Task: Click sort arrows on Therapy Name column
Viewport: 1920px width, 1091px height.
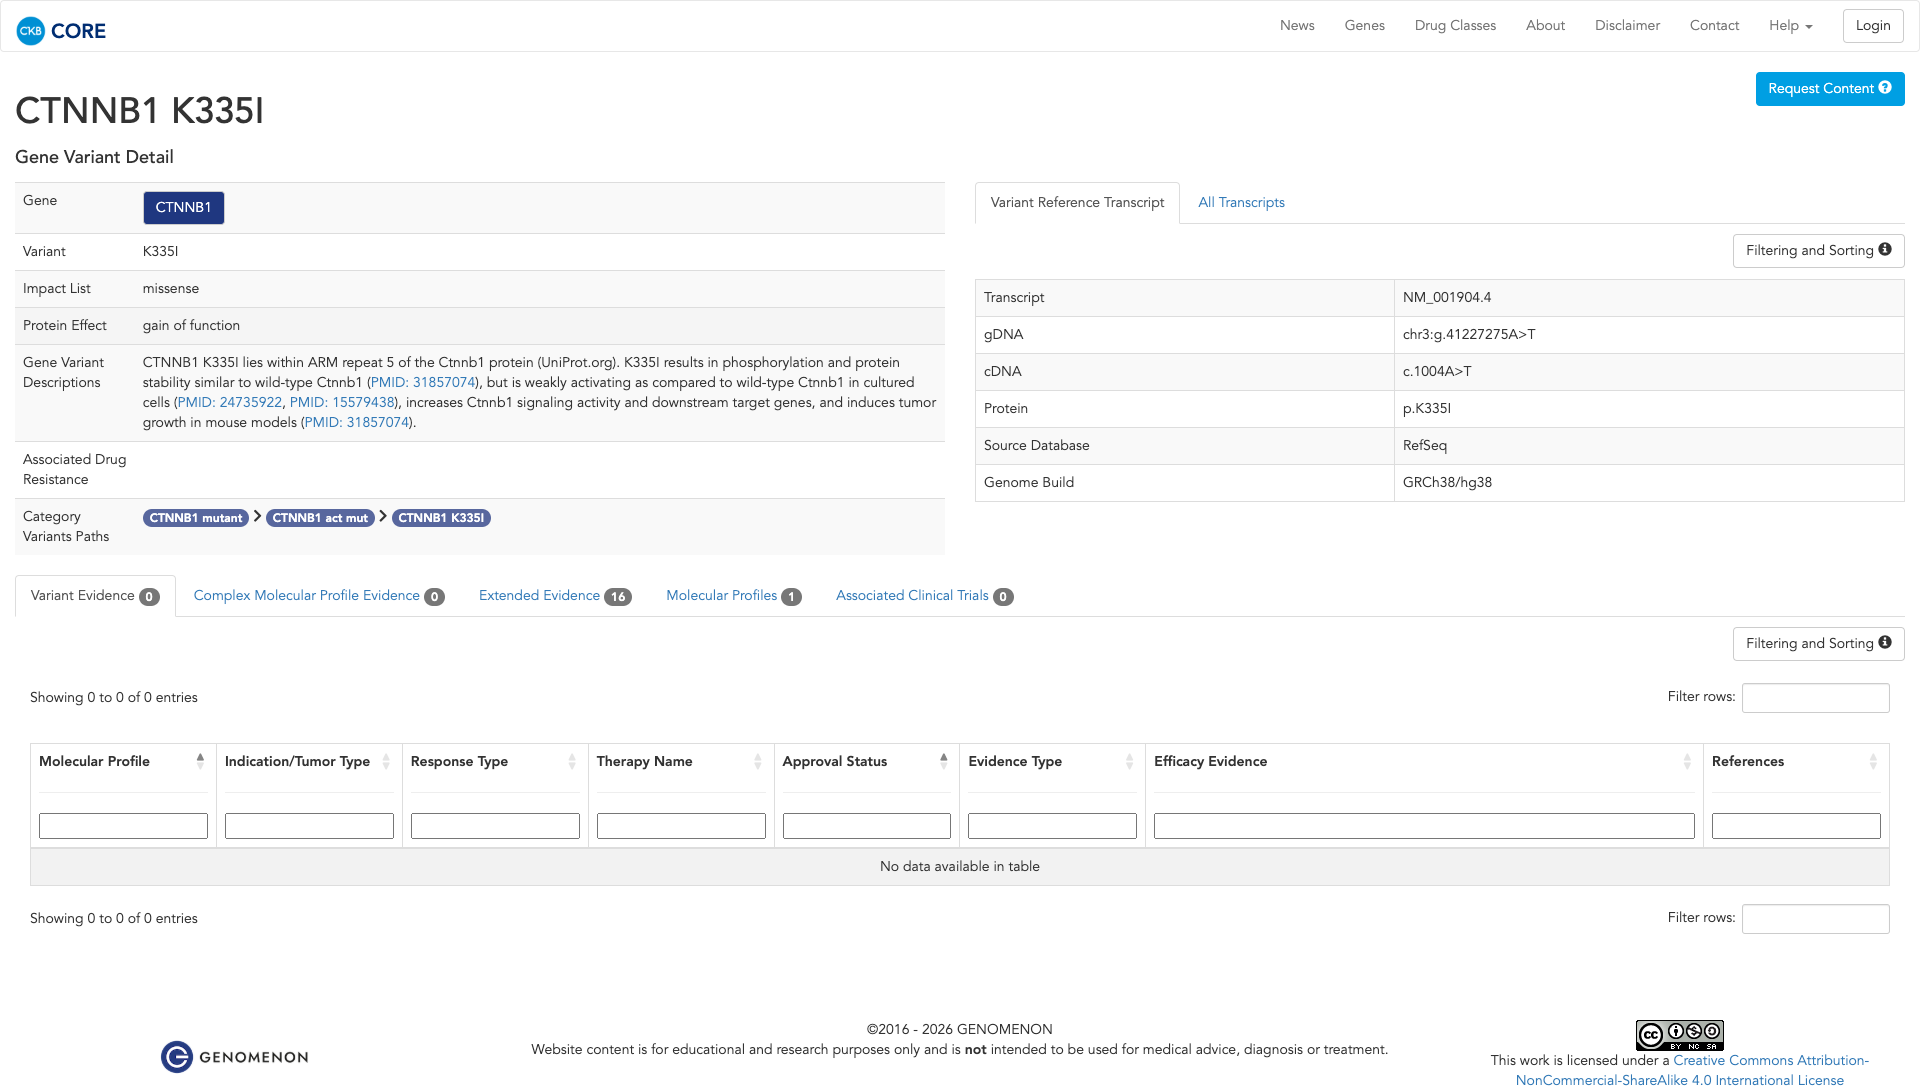Action: [x=757, y=762]
